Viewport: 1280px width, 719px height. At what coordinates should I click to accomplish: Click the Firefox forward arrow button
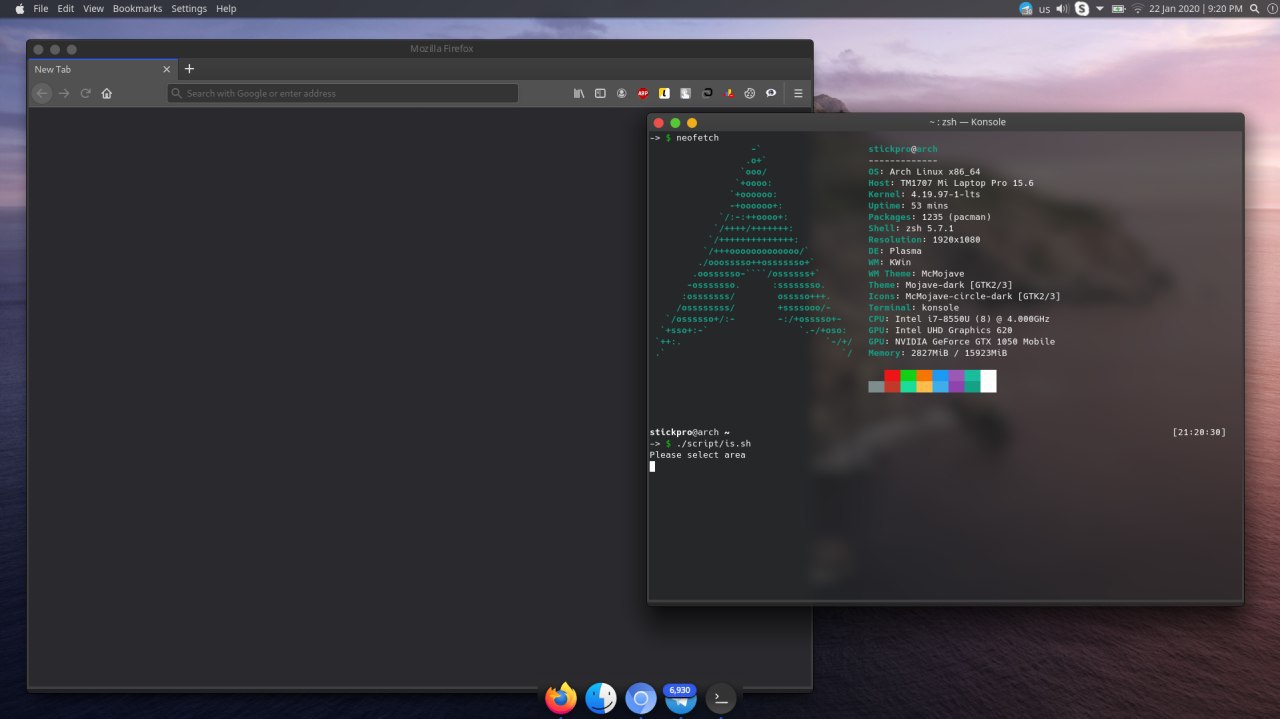[x=64, y=93]
